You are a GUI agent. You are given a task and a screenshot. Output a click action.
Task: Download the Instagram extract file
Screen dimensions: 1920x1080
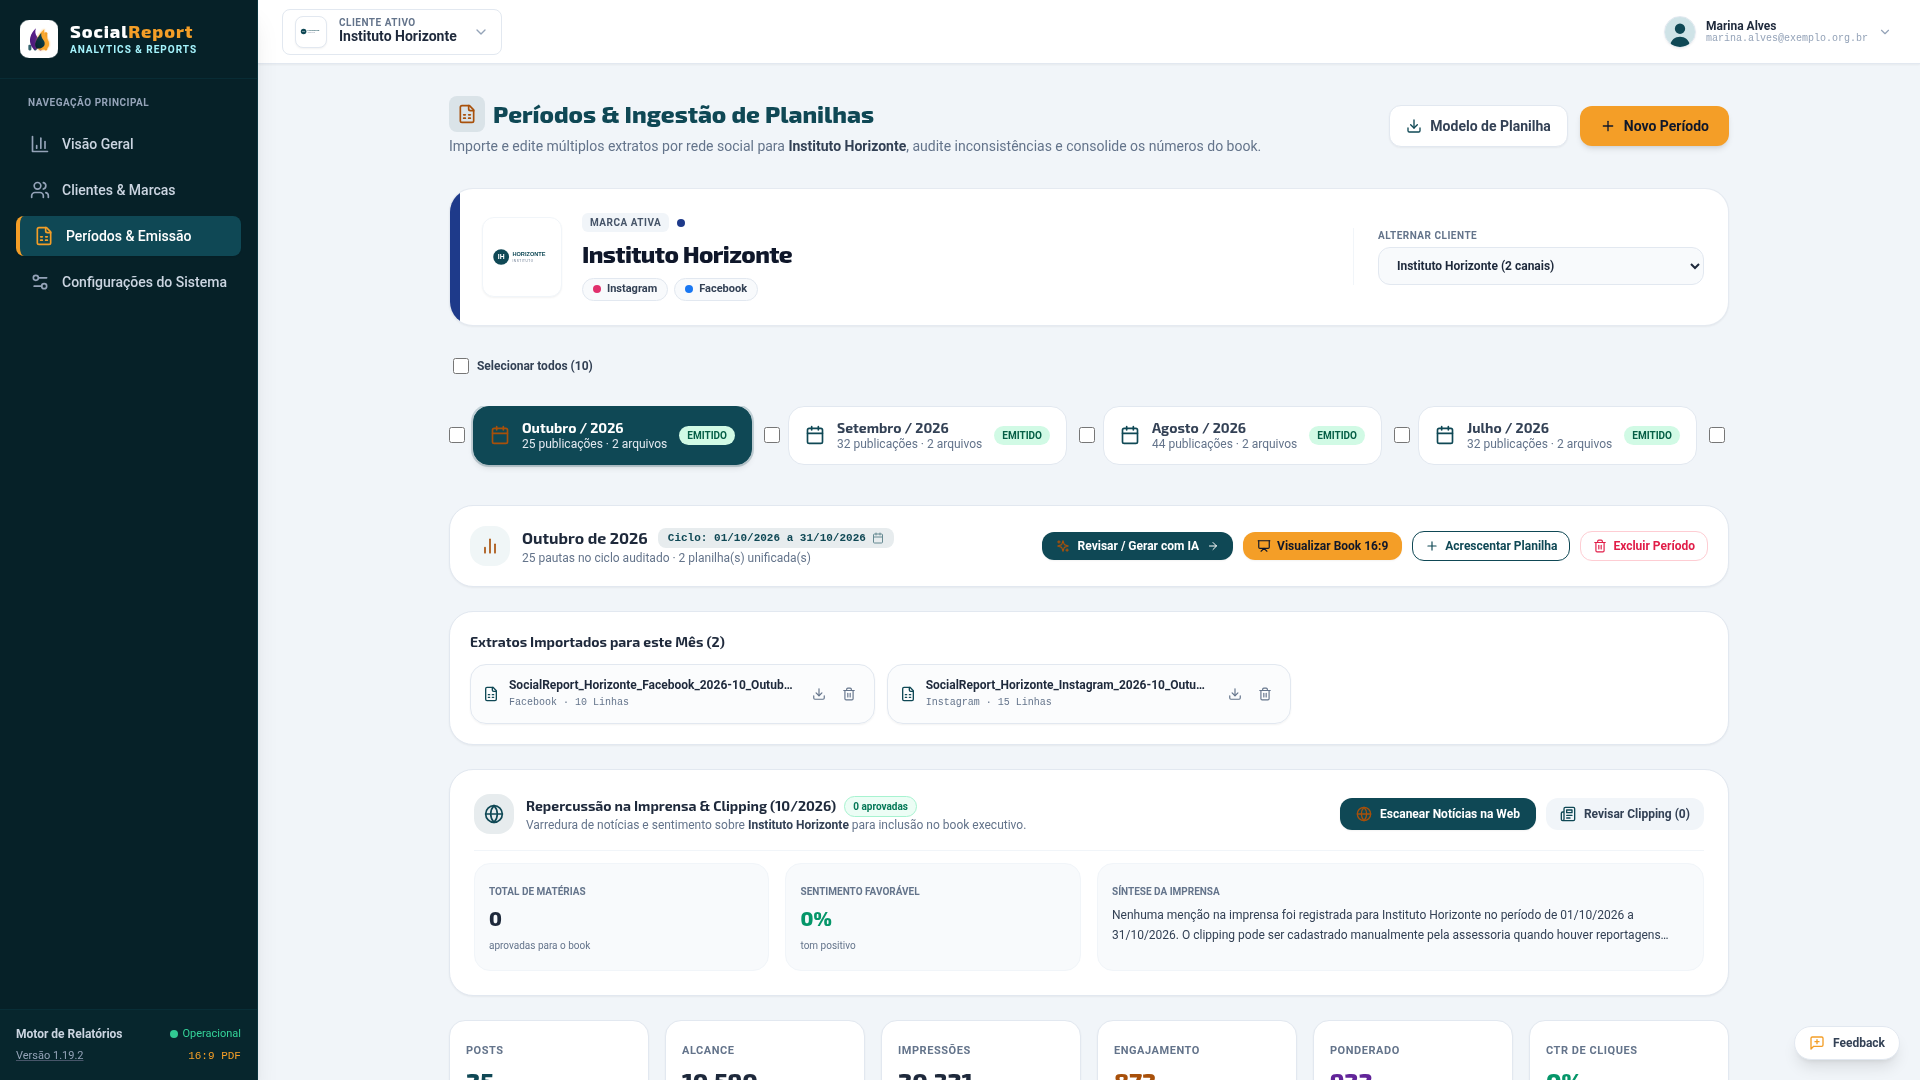pyautogui.click(x=1235, y=694)
